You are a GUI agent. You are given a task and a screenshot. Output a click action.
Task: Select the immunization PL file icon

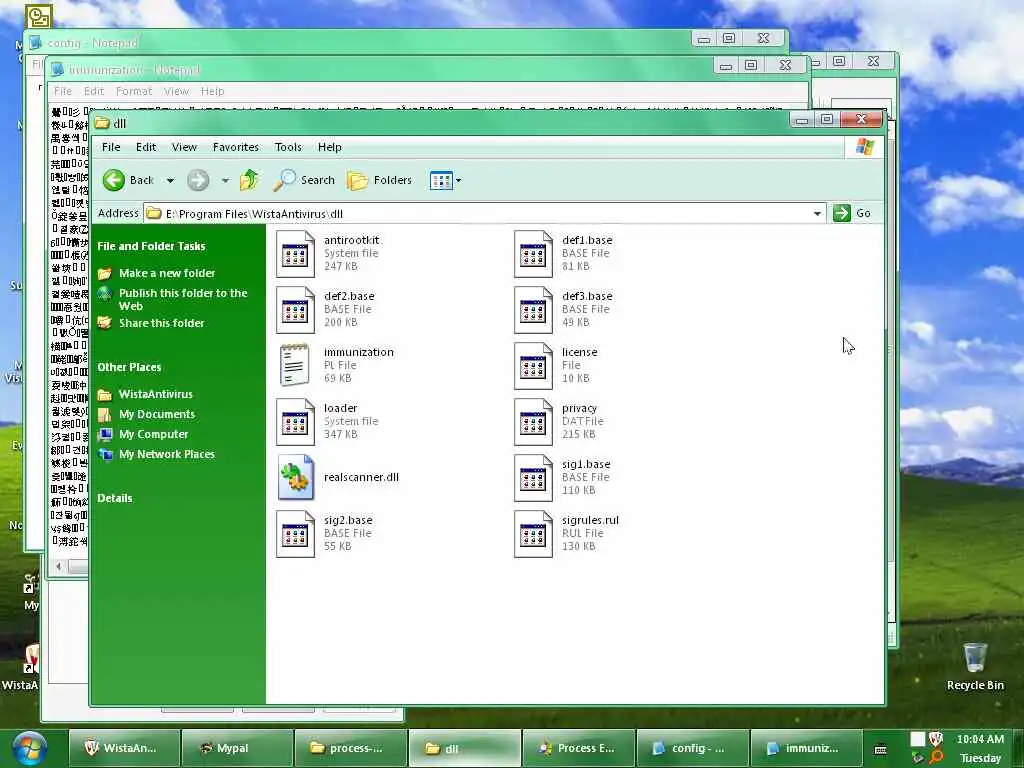(x=295, y=366)
